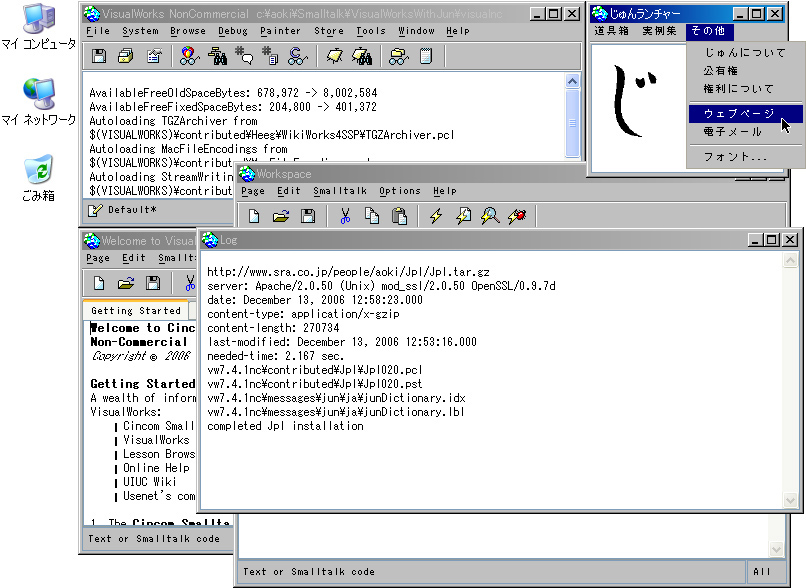Select the Getting Started tab in Welcome window

tap(136, 310)
